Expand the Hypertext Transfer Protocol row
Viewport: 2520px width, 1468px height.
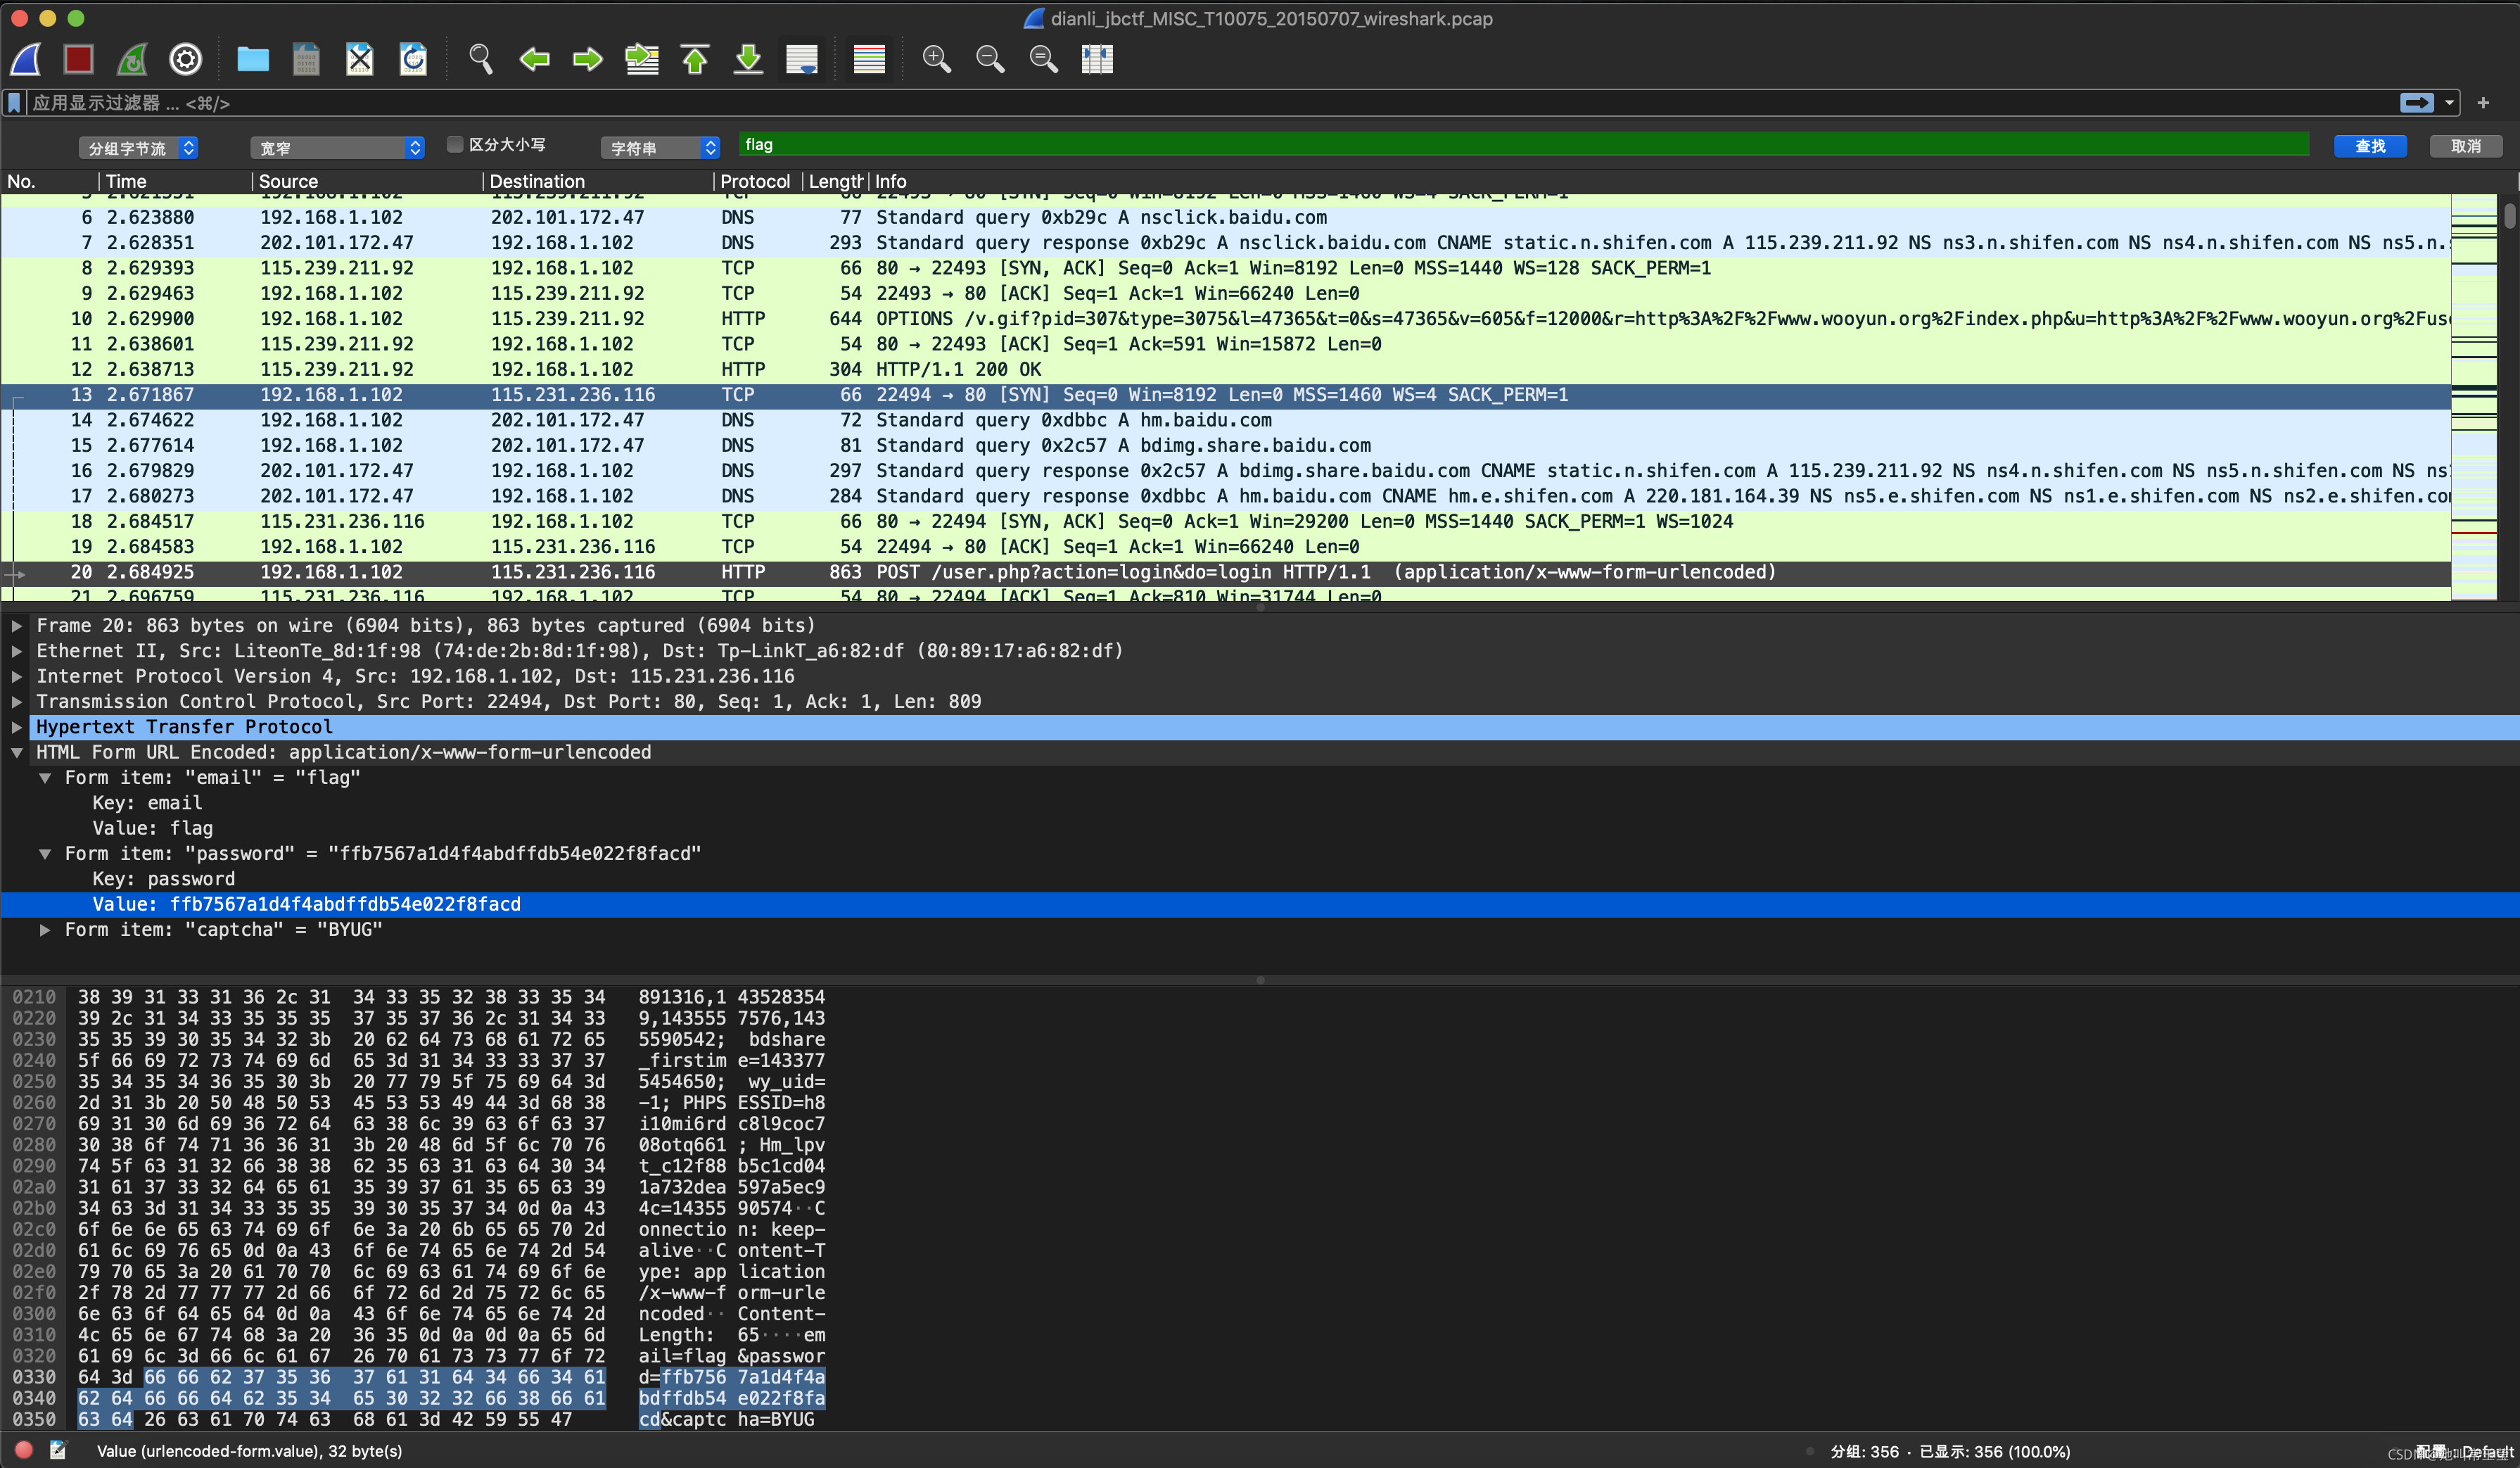coord(17,727)
